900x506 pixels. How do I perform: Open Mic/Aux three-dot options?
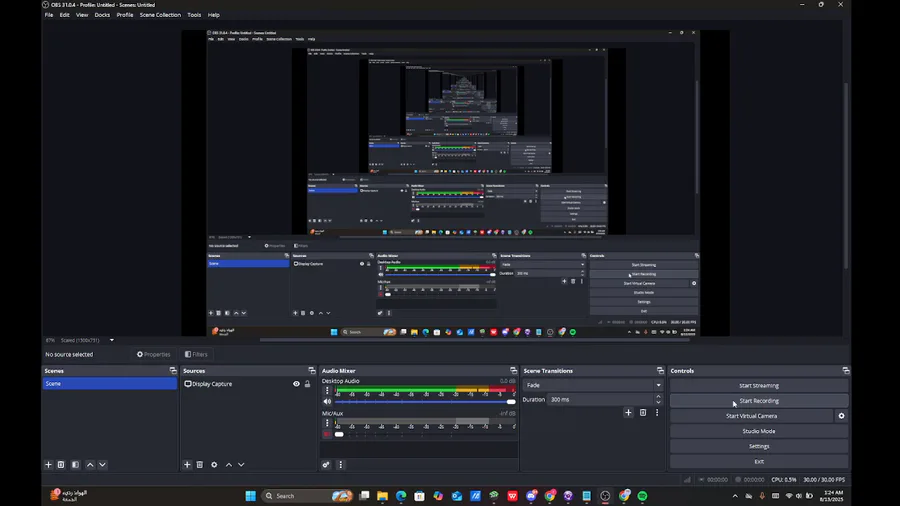[327, 423]
